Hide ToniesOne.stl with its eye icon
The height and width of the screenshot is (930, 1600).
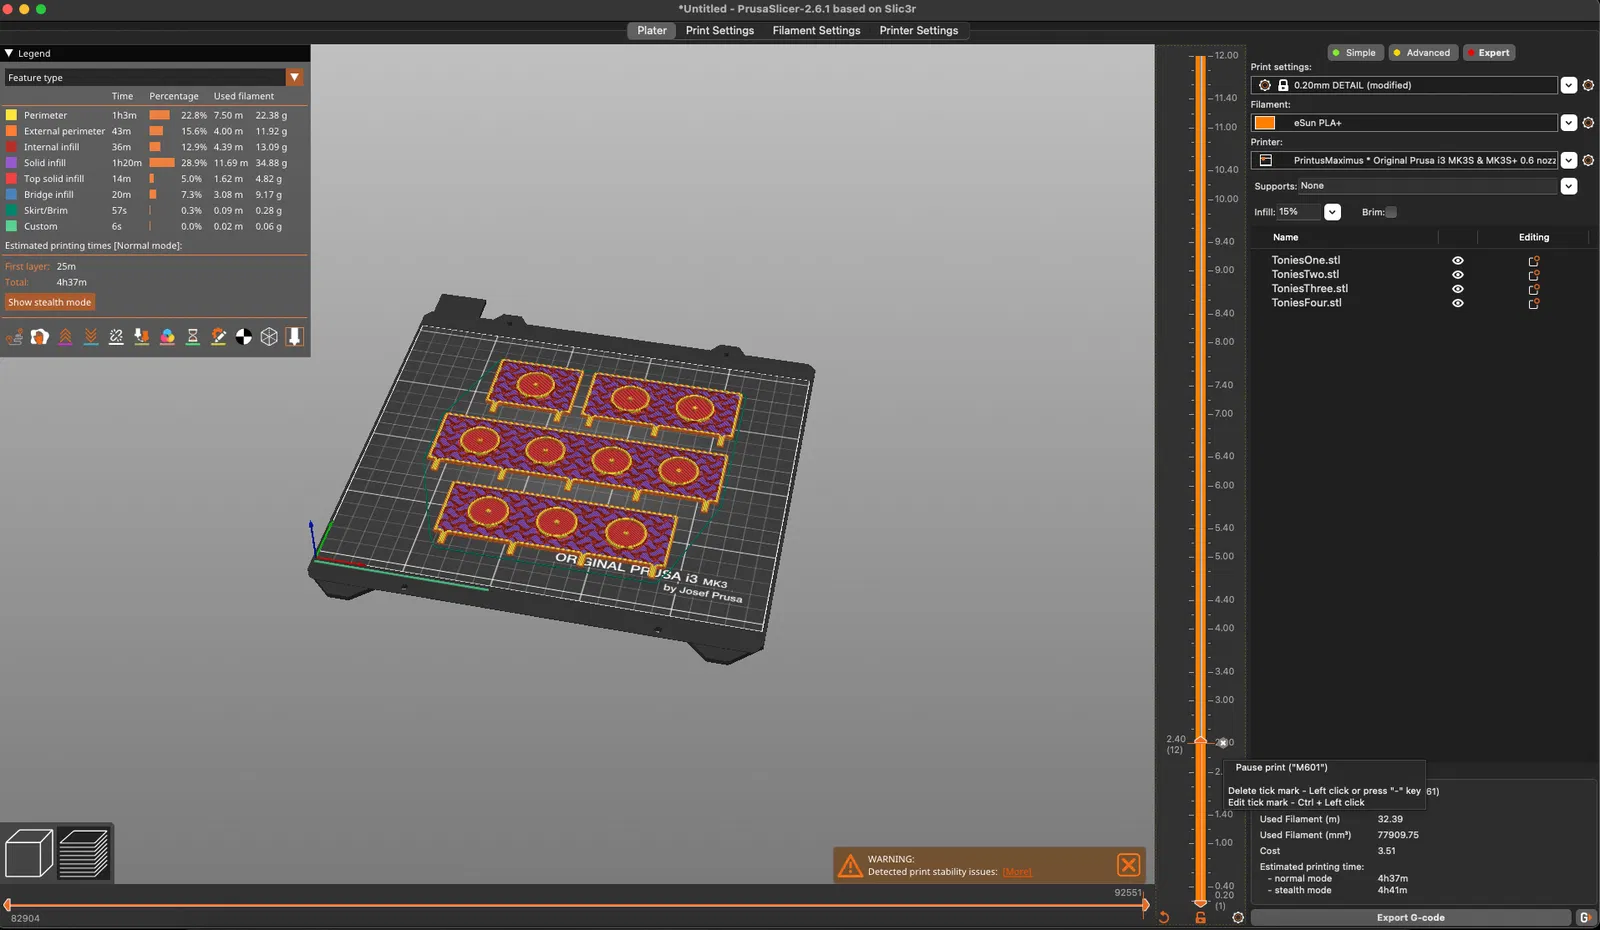point(1458,261)
